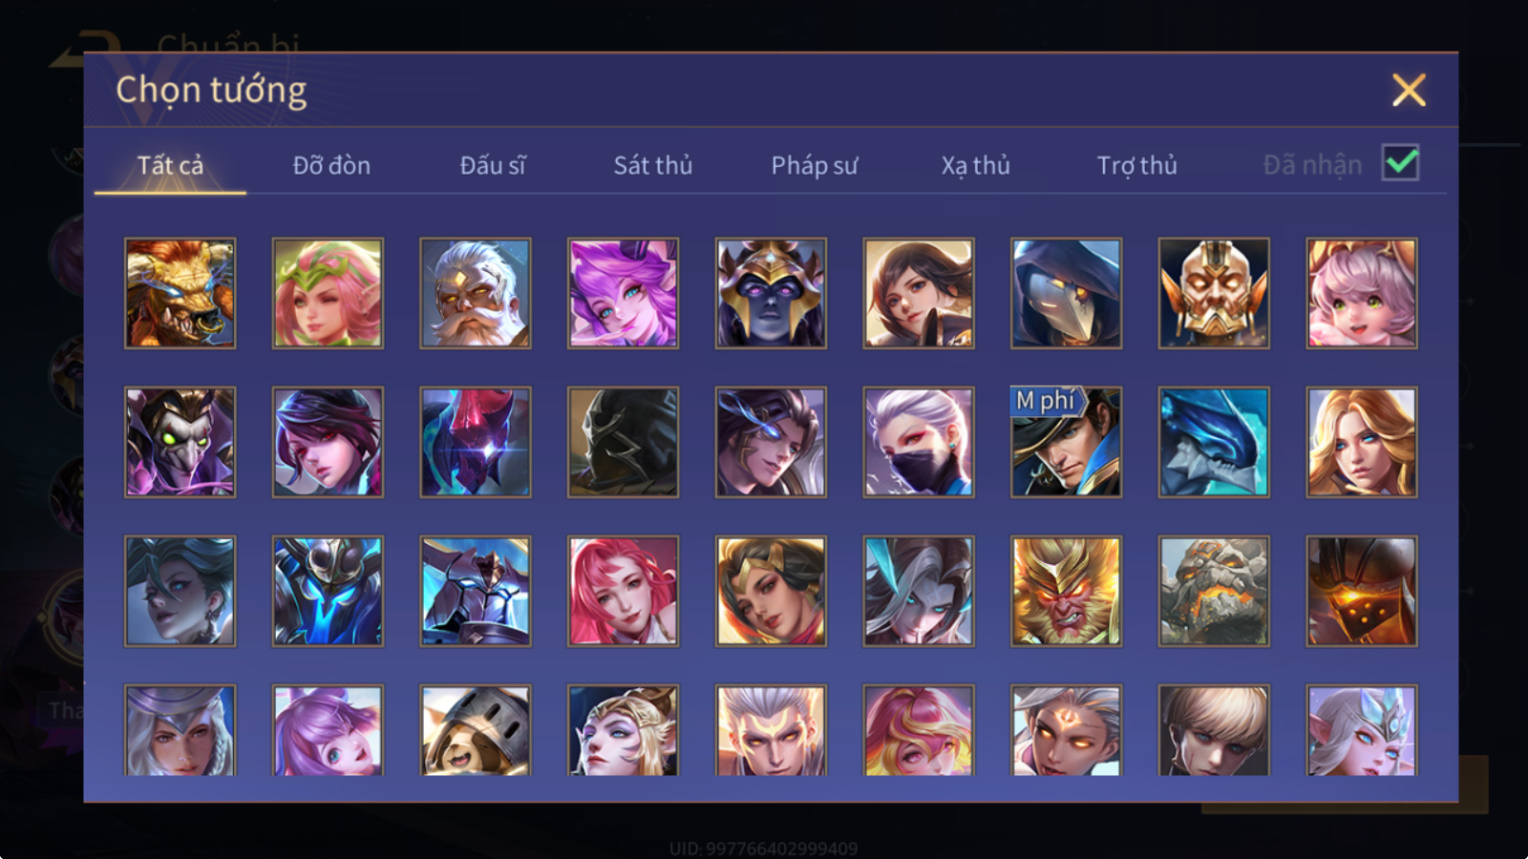Viewport: 1528px width, 859px height.
Task: Open the 'Đấu sĩ' tab
Action: click(492, 165)
